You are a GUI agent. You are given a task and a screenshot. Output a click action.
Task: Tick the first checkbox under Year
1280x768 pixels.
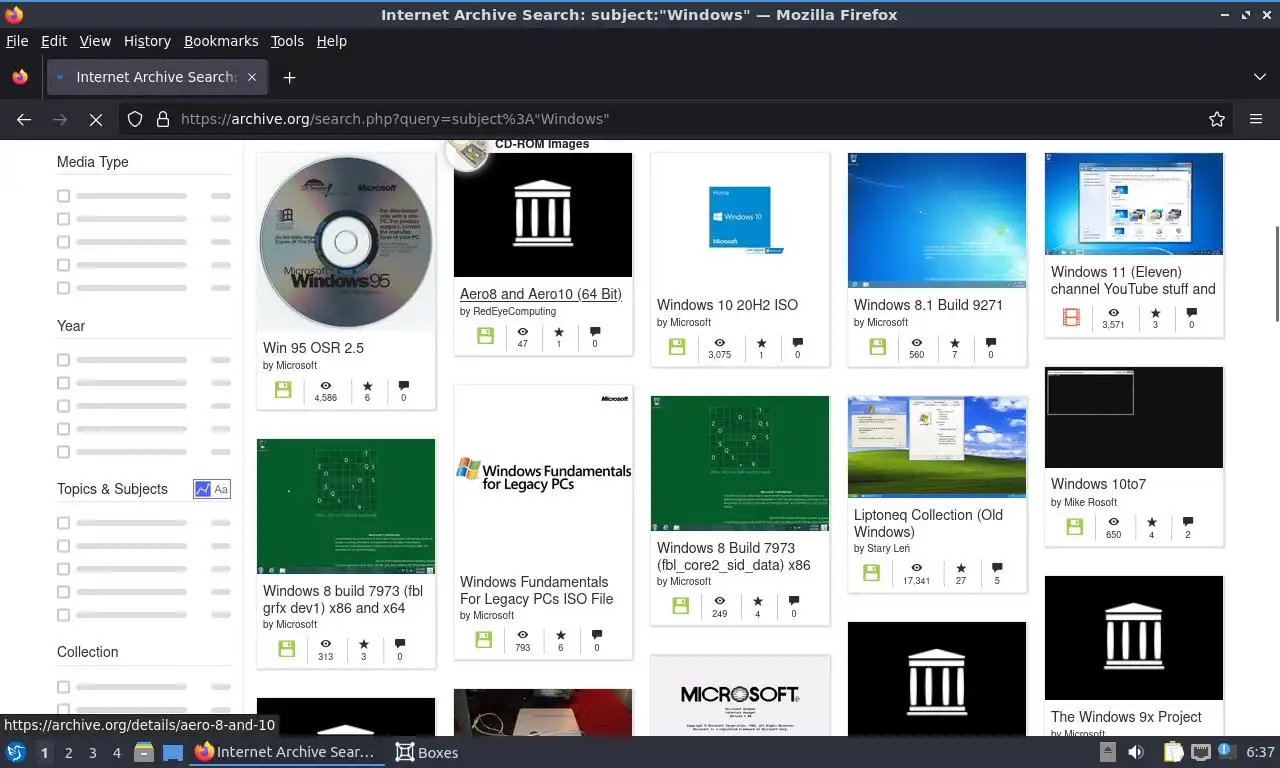coord(64,360)
